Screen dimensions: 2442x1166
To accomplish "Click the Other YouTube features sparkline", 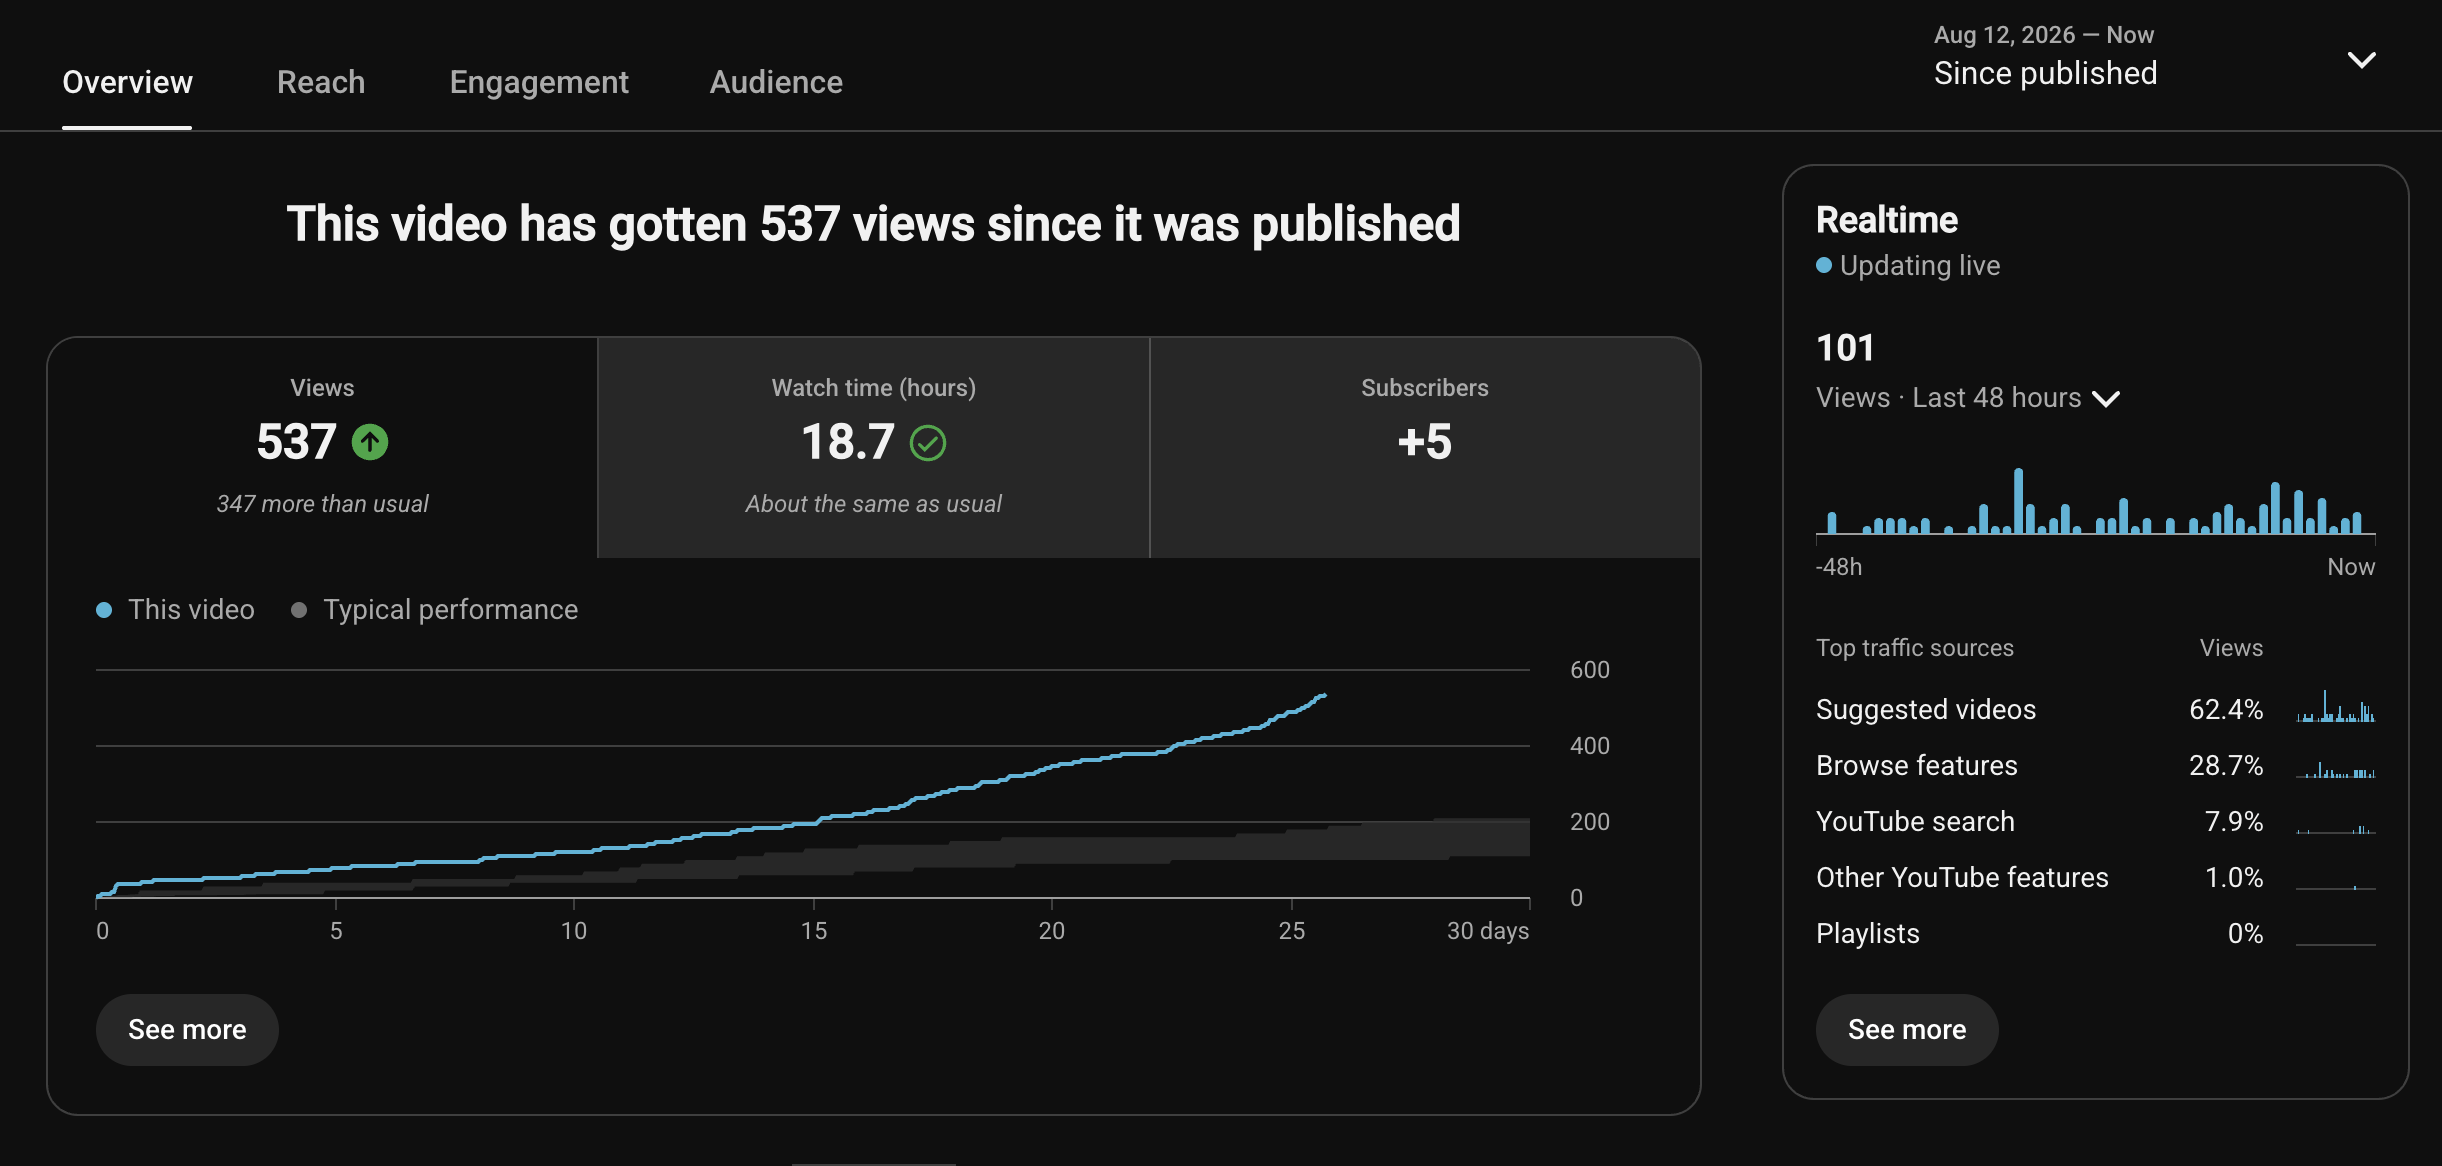I will 2335,885.
